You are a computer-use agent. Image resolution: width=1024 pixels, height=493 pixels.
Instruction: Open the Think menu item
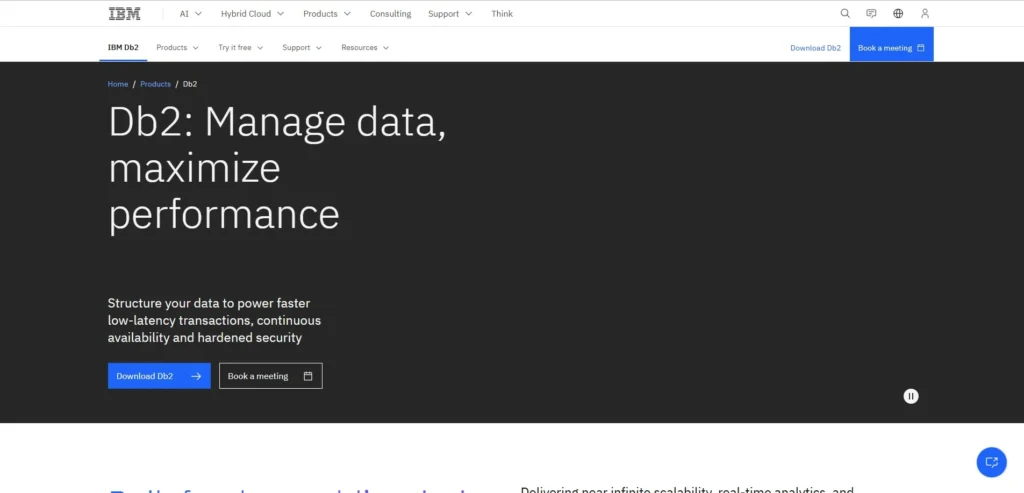[x=502, y=14]
